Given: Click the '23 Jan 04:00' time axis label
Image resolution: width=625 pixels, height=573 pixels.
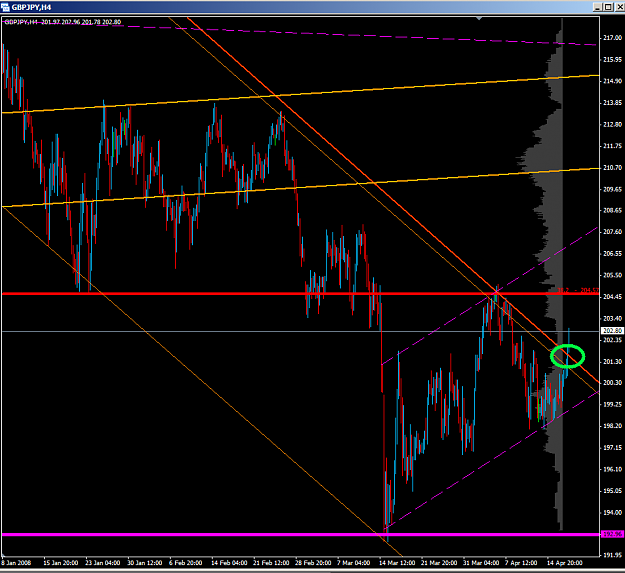Looking at the screenshot, I should (102, 563).
